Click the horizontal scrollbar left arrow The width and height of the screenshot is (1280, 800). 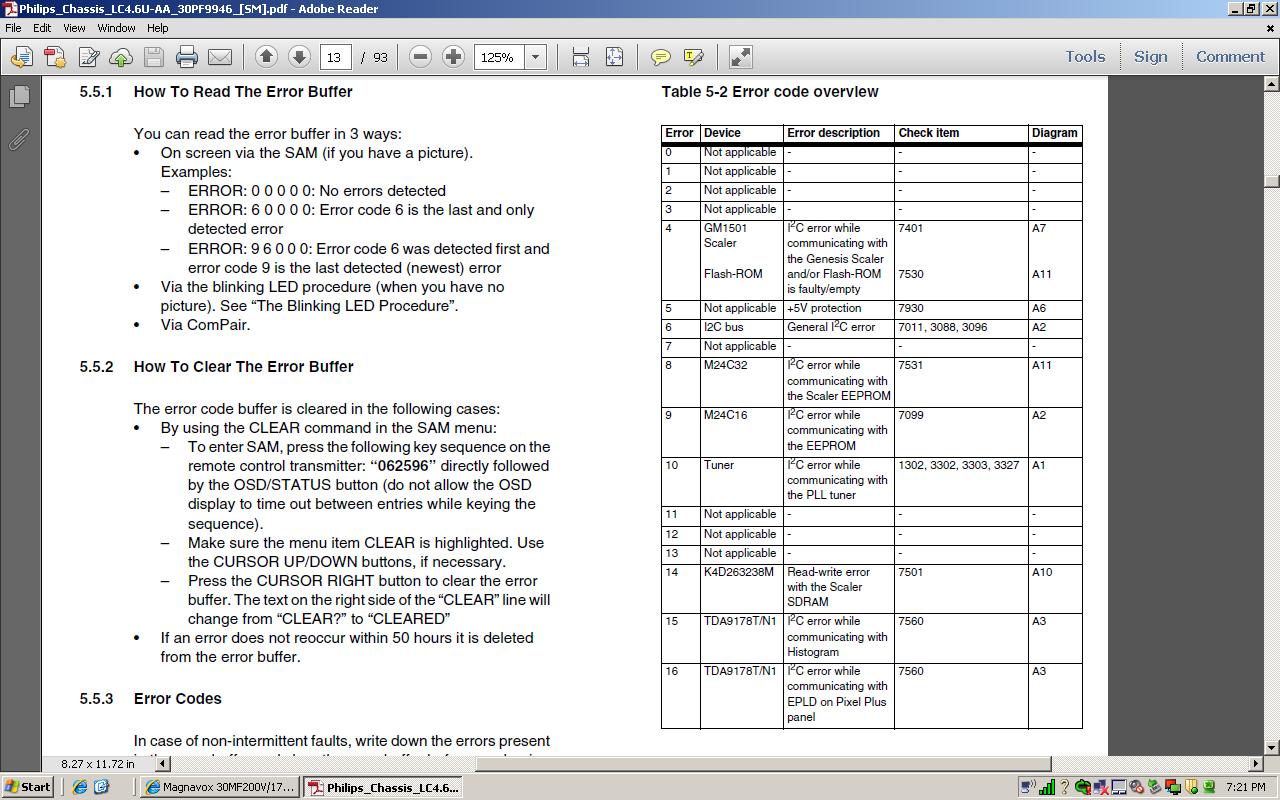coord(164,764)
